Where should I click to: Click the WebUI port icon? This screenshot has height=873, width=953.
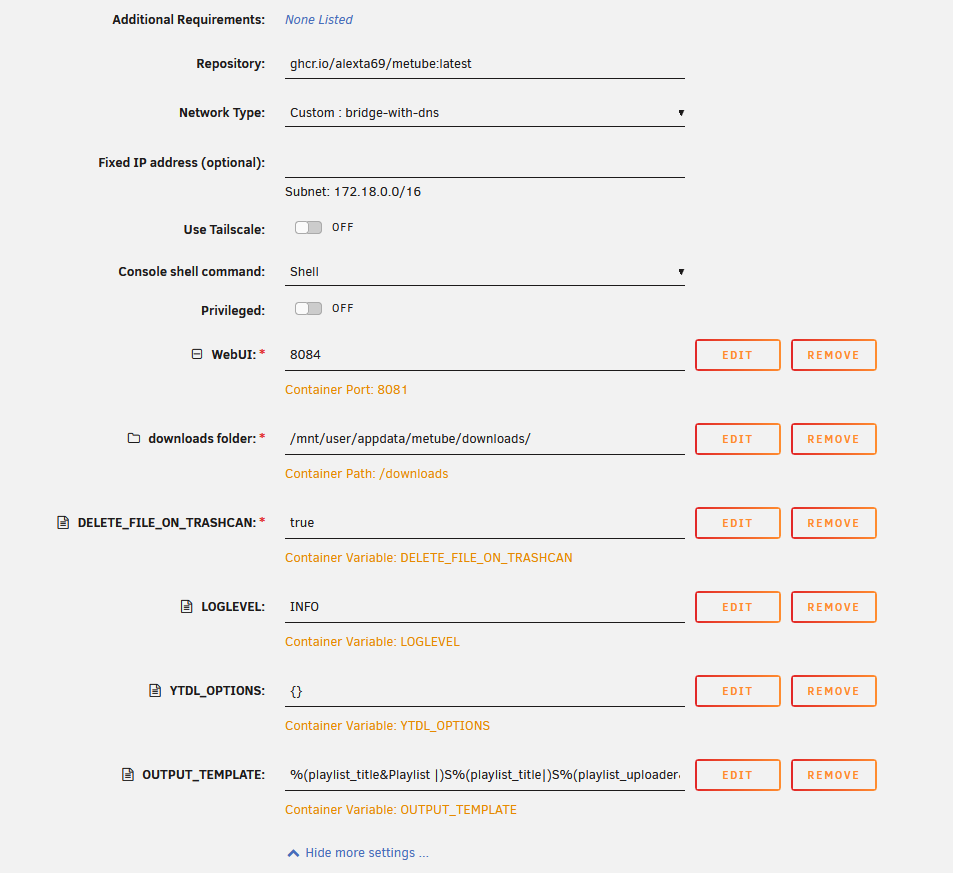pos(197,354)
